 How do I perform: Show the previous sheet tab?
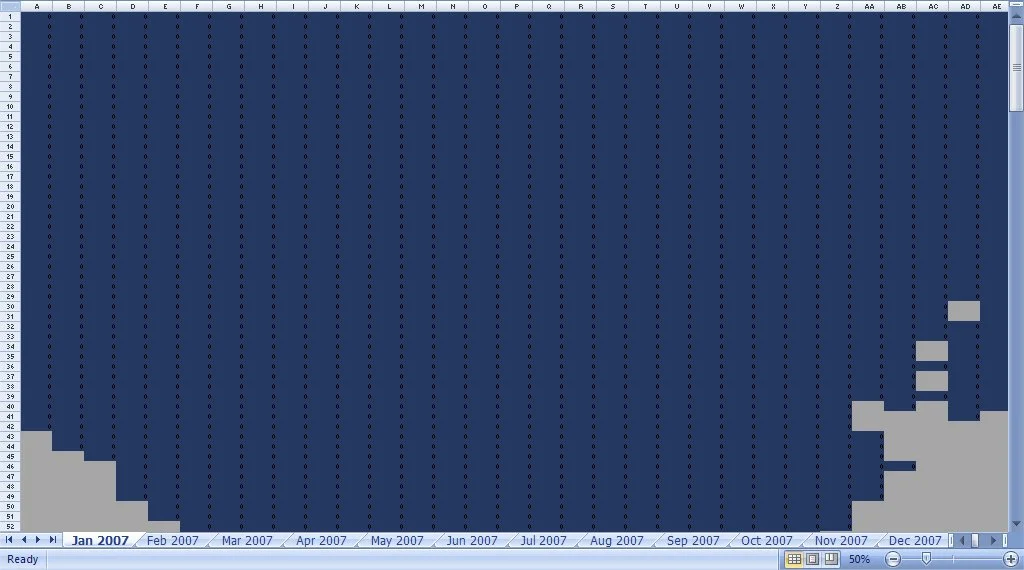pos(24,540)
